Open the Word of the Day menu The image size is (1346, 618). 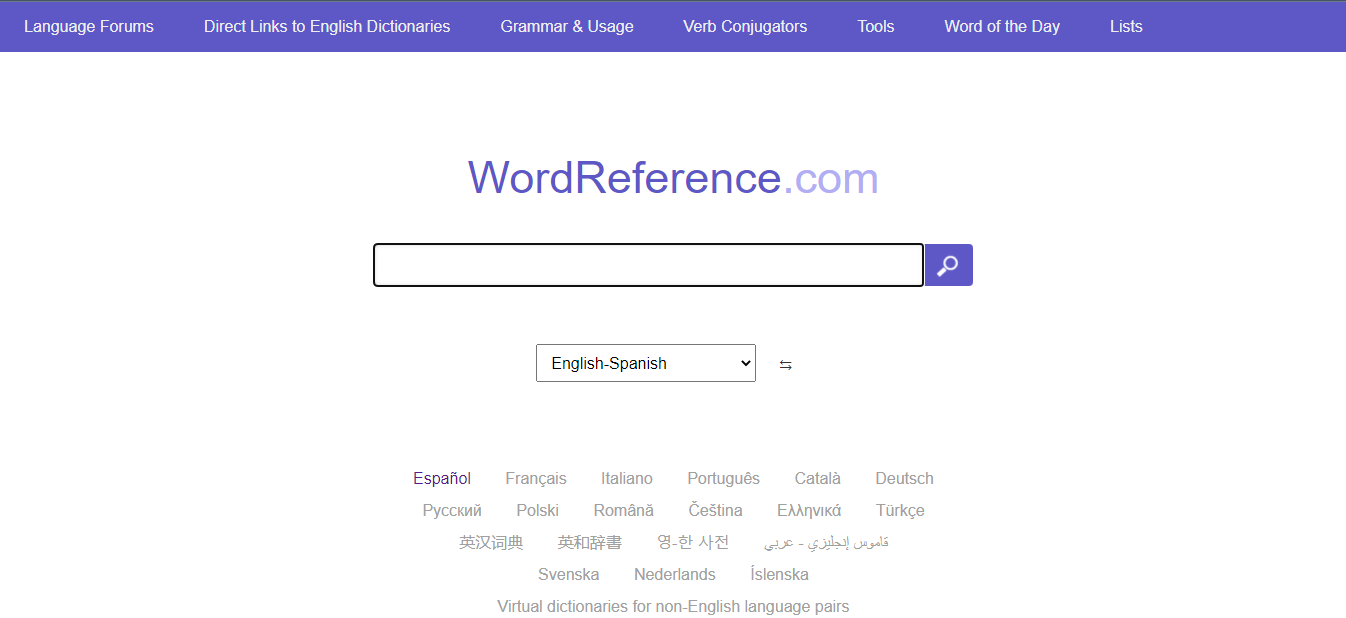click(x=1002, y=26)
